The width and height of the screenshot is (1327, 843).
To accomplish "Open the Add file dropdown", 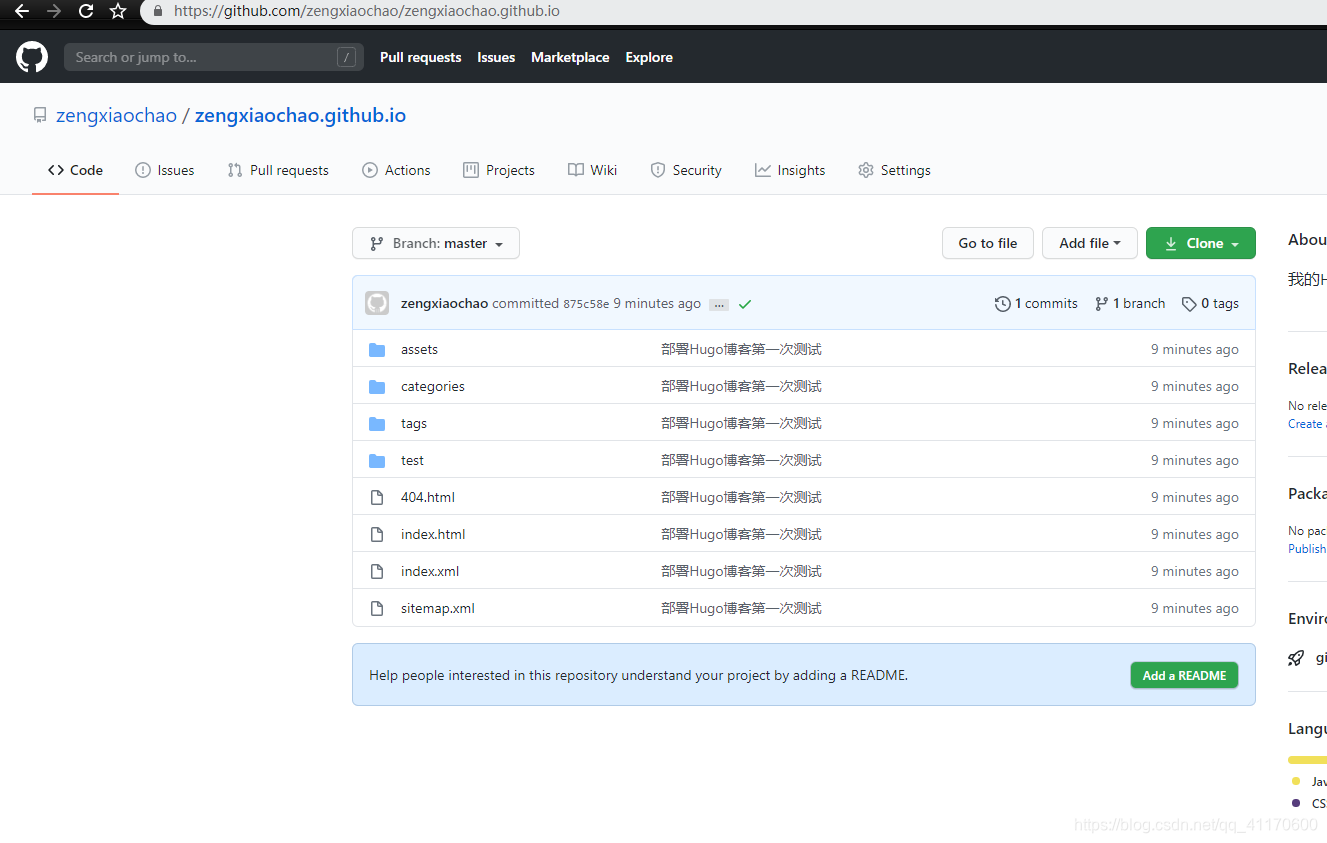I will click(x=1090, y=243).
